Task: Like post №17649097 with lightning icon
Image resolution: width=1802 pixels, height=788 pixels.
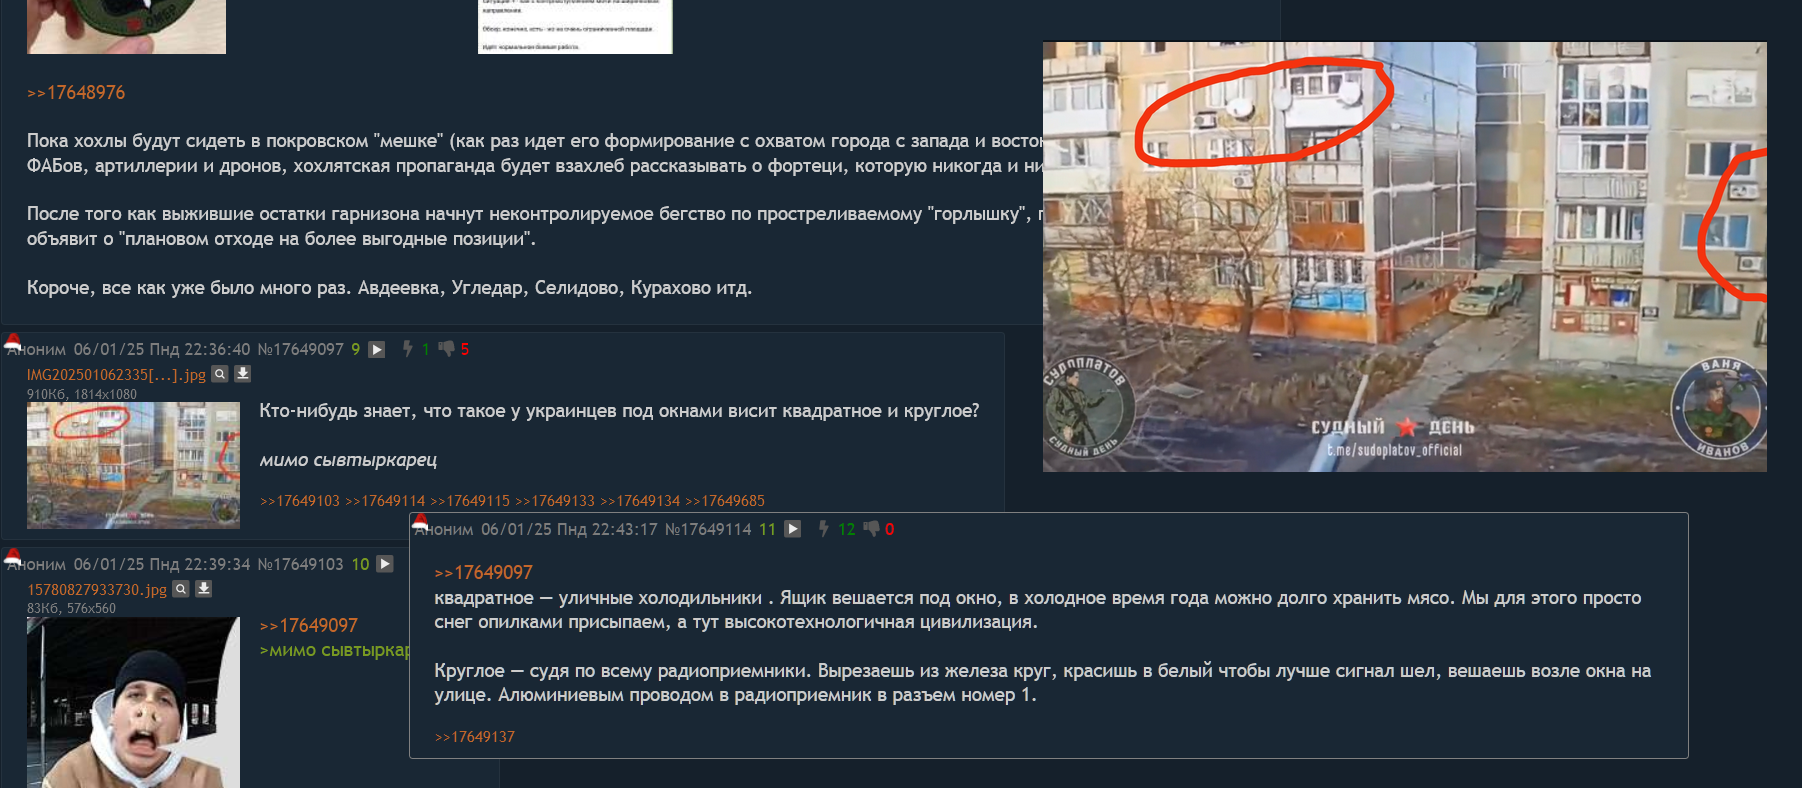Action: coord(407,349)
